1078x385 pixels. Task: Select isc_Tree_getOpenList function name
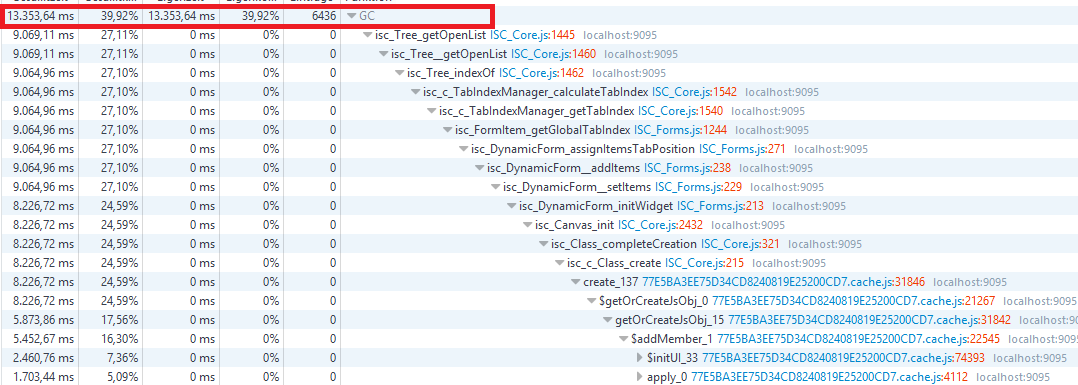pos(431,34)
